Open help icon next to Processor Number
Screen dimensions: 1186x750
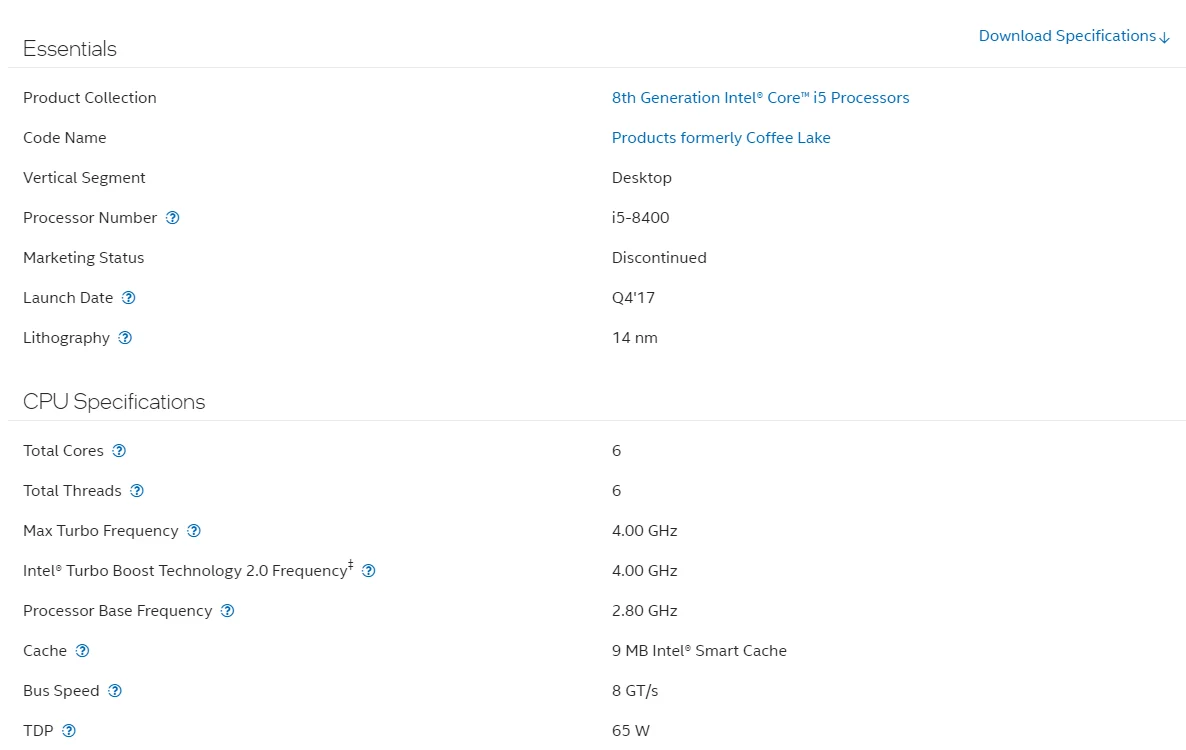172,218
